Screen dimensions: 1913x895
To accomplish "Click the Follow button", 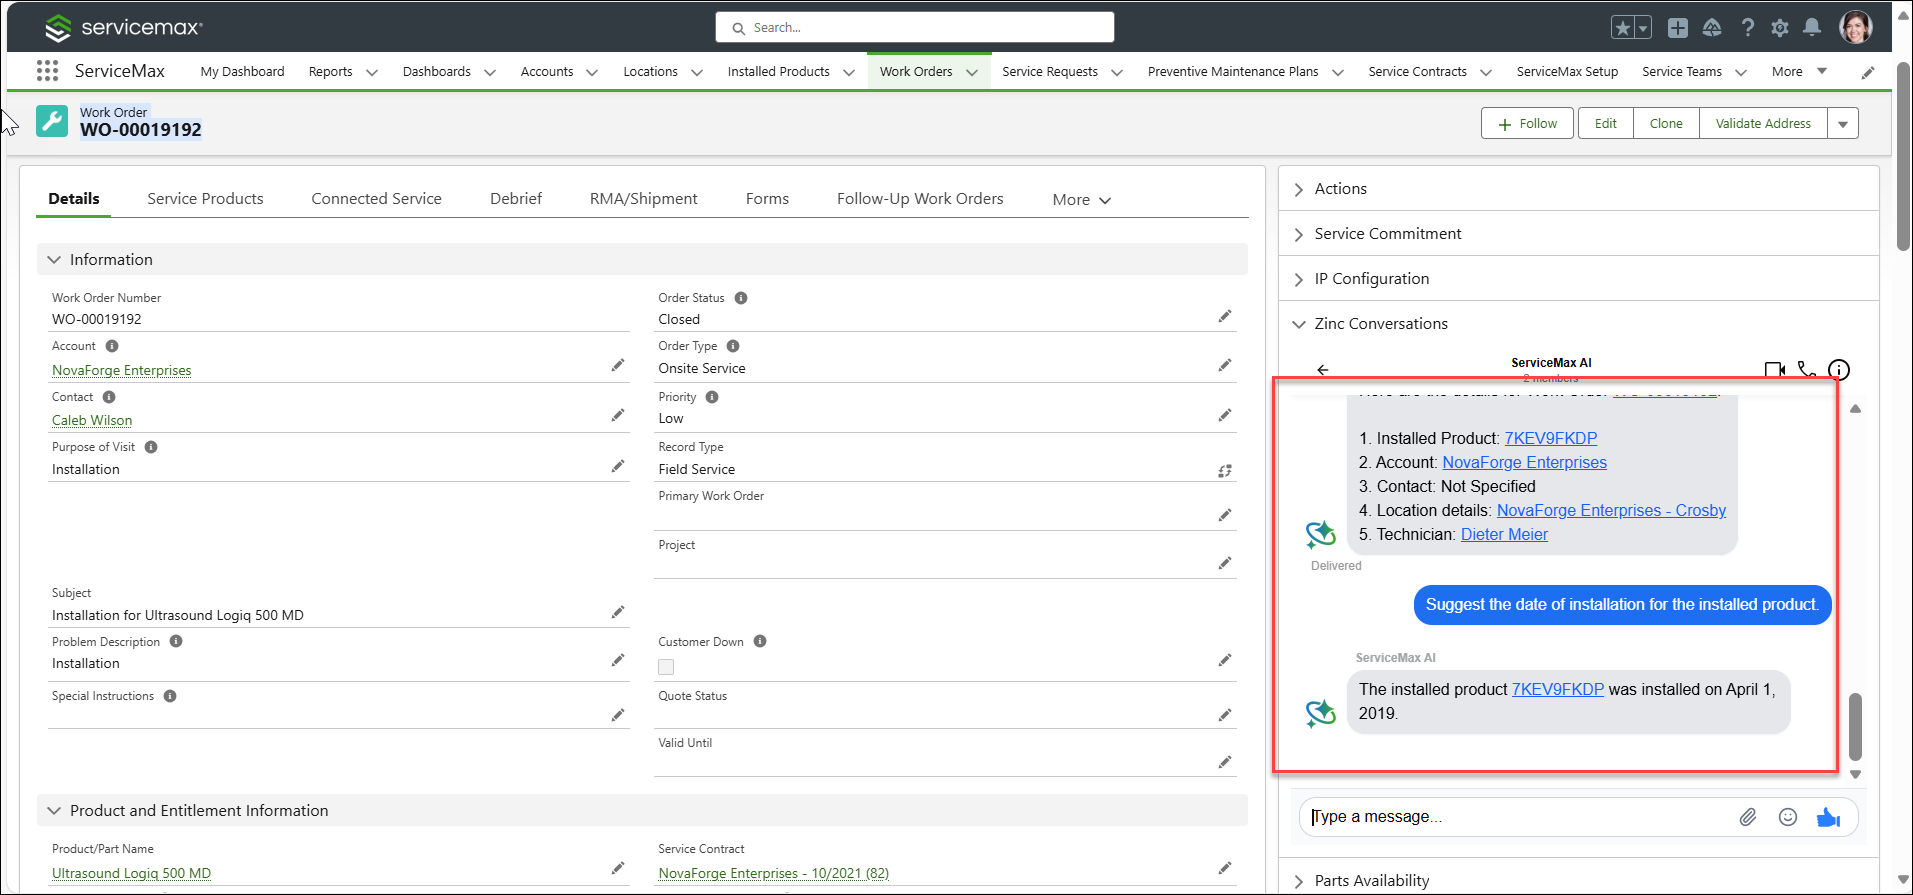I will pyautogui.click(x=1527, y=124).
